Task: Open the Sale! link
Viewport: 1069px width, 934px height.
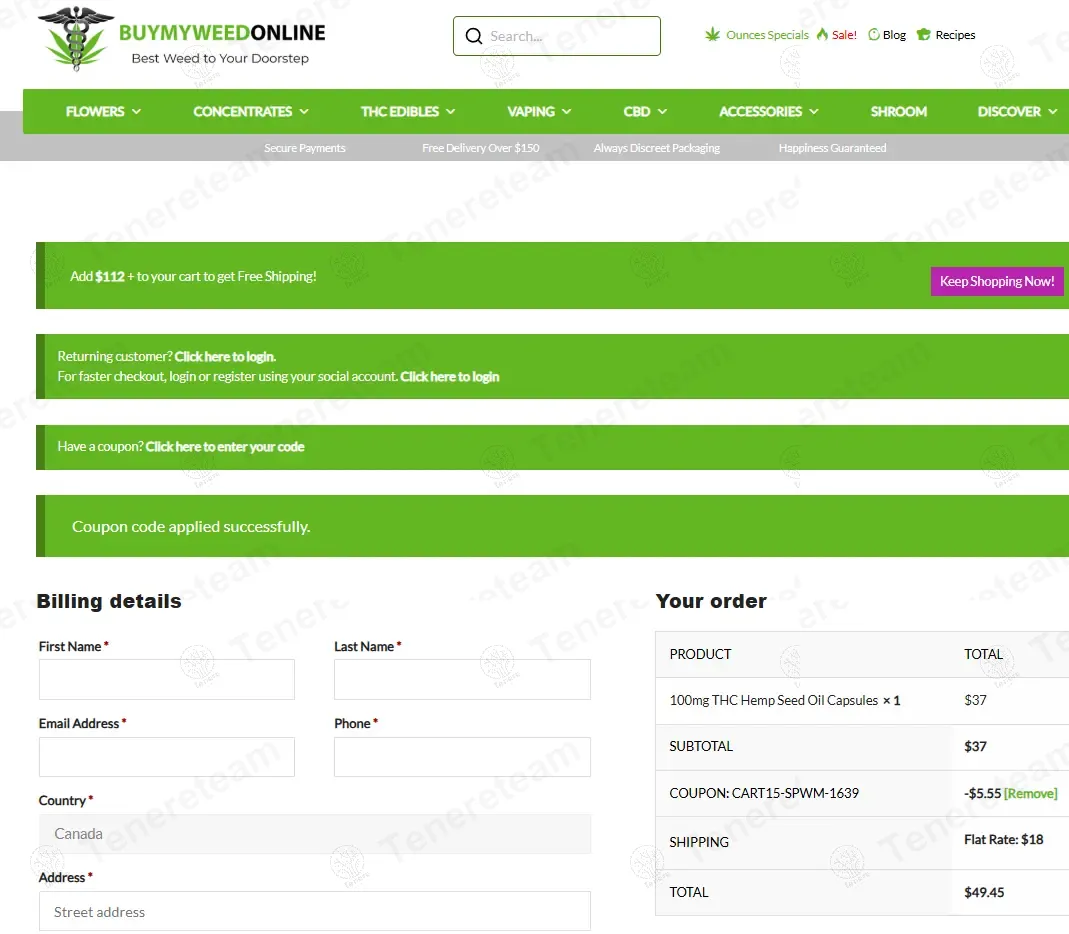Action: [x=844, y=35]
